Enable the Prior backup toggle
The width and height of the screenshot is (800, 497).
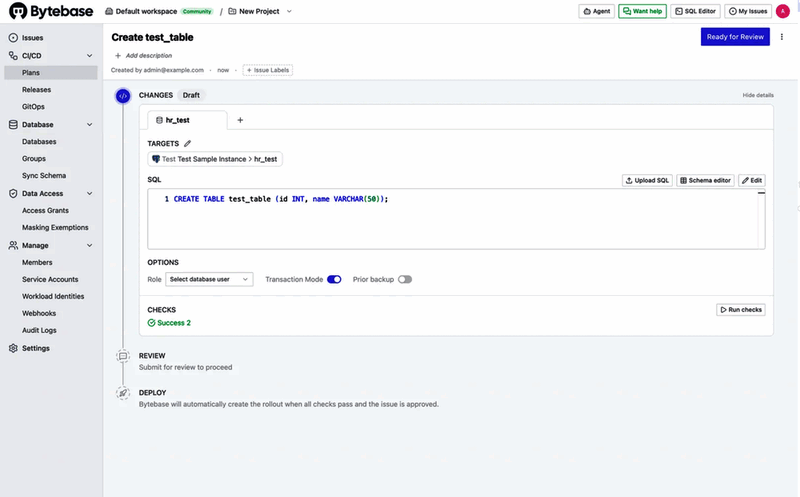(x=405, y=279)
